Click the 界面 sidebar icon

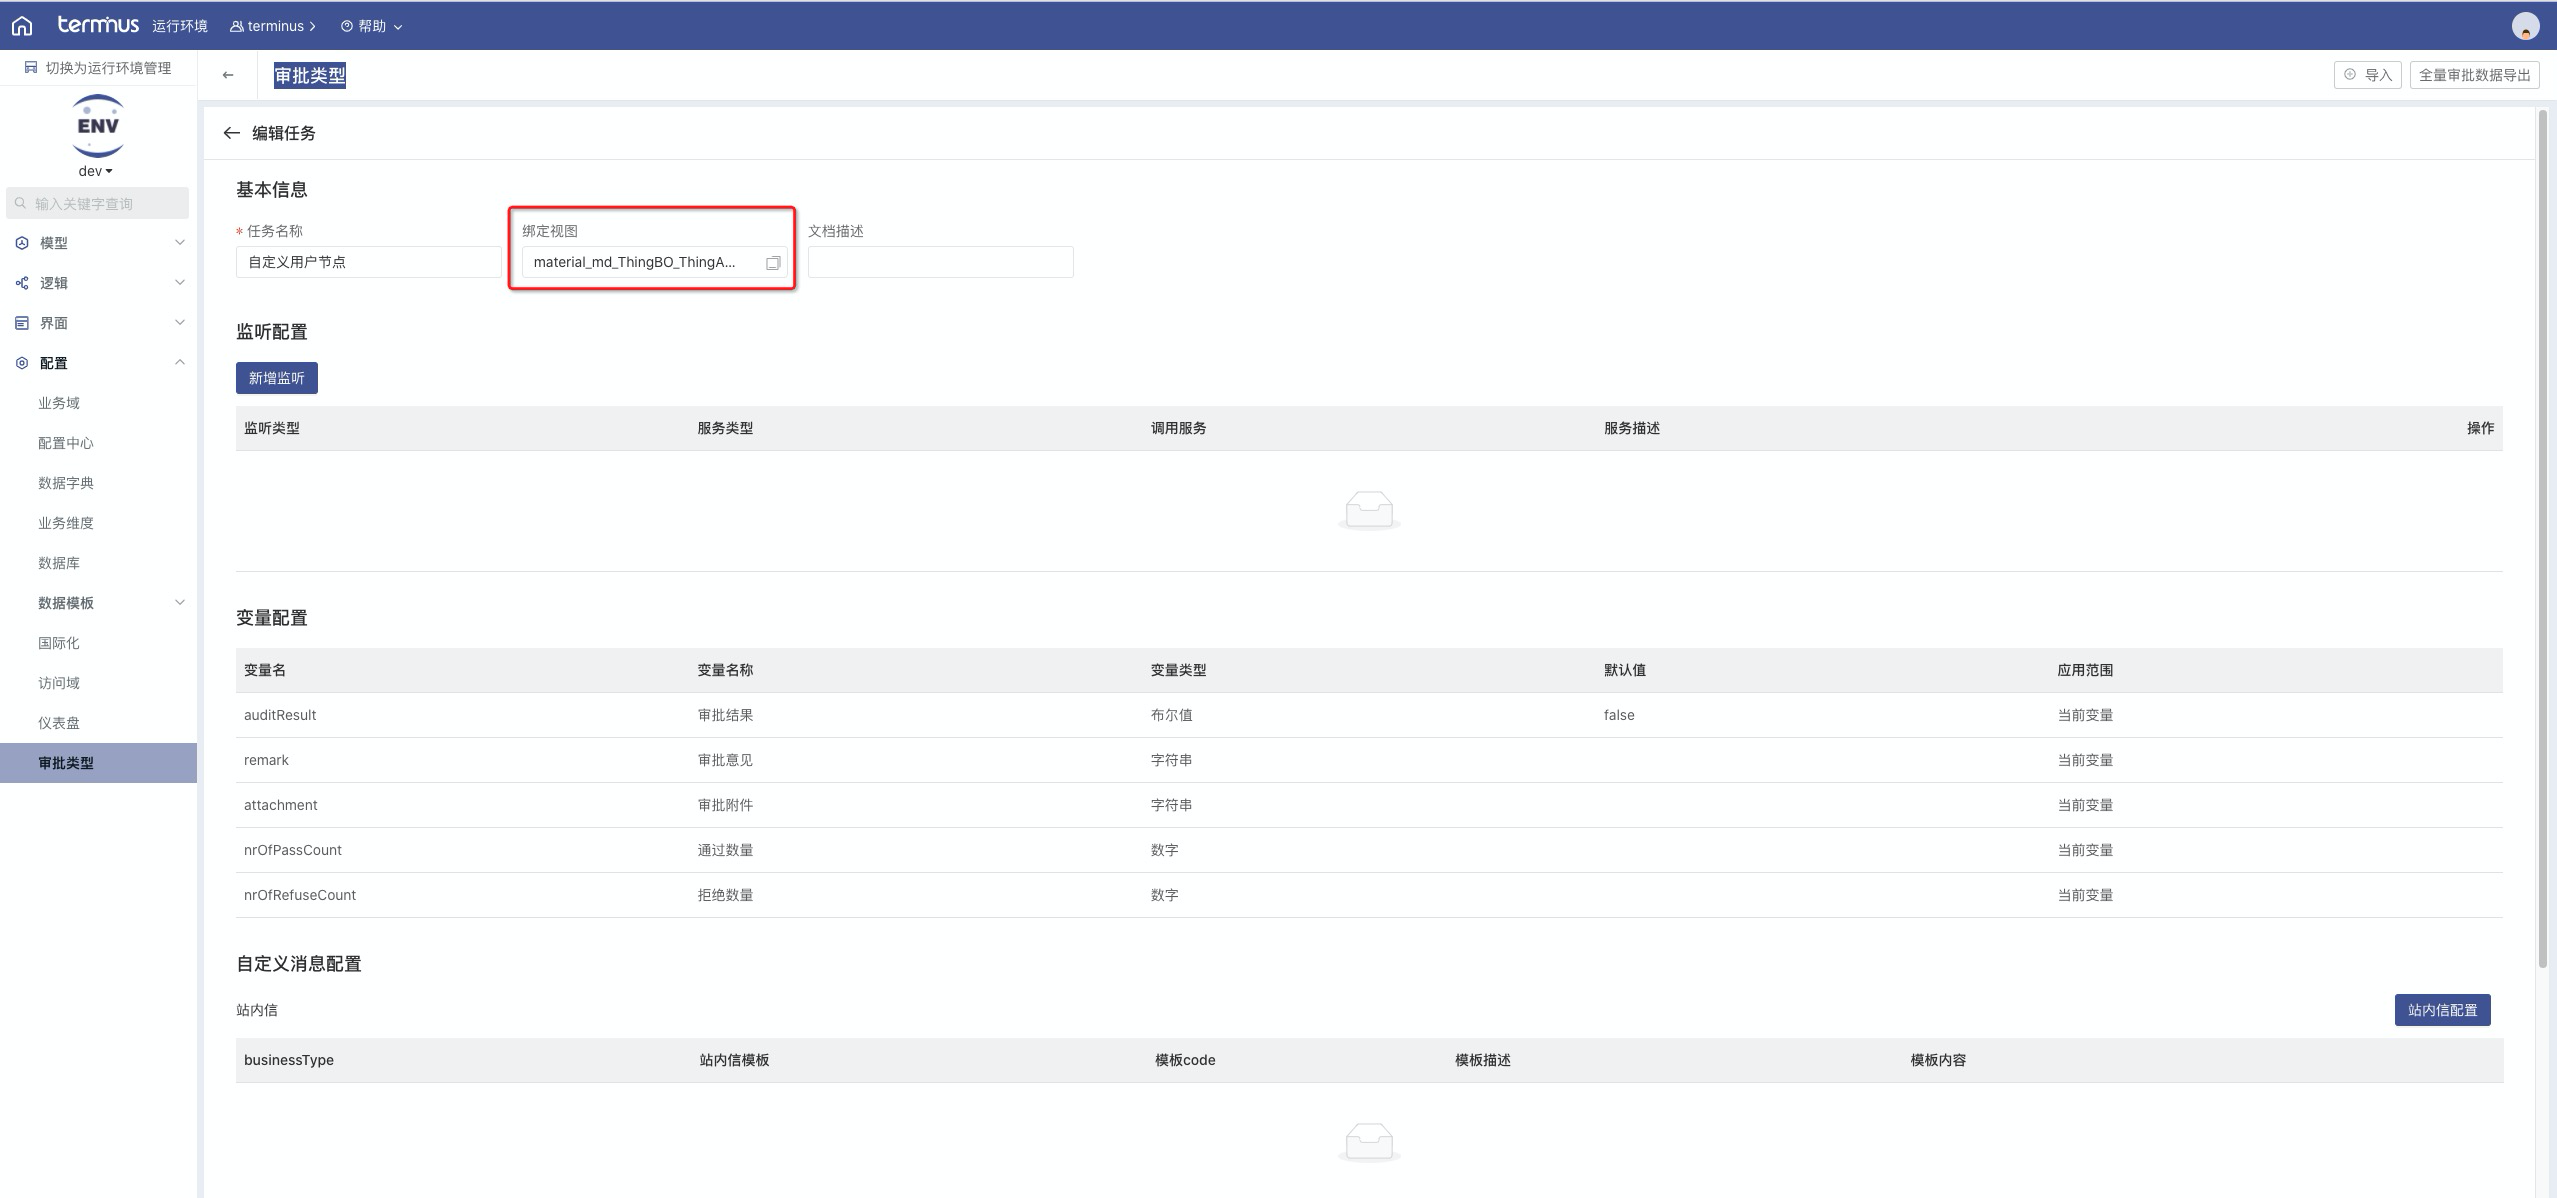22,323
